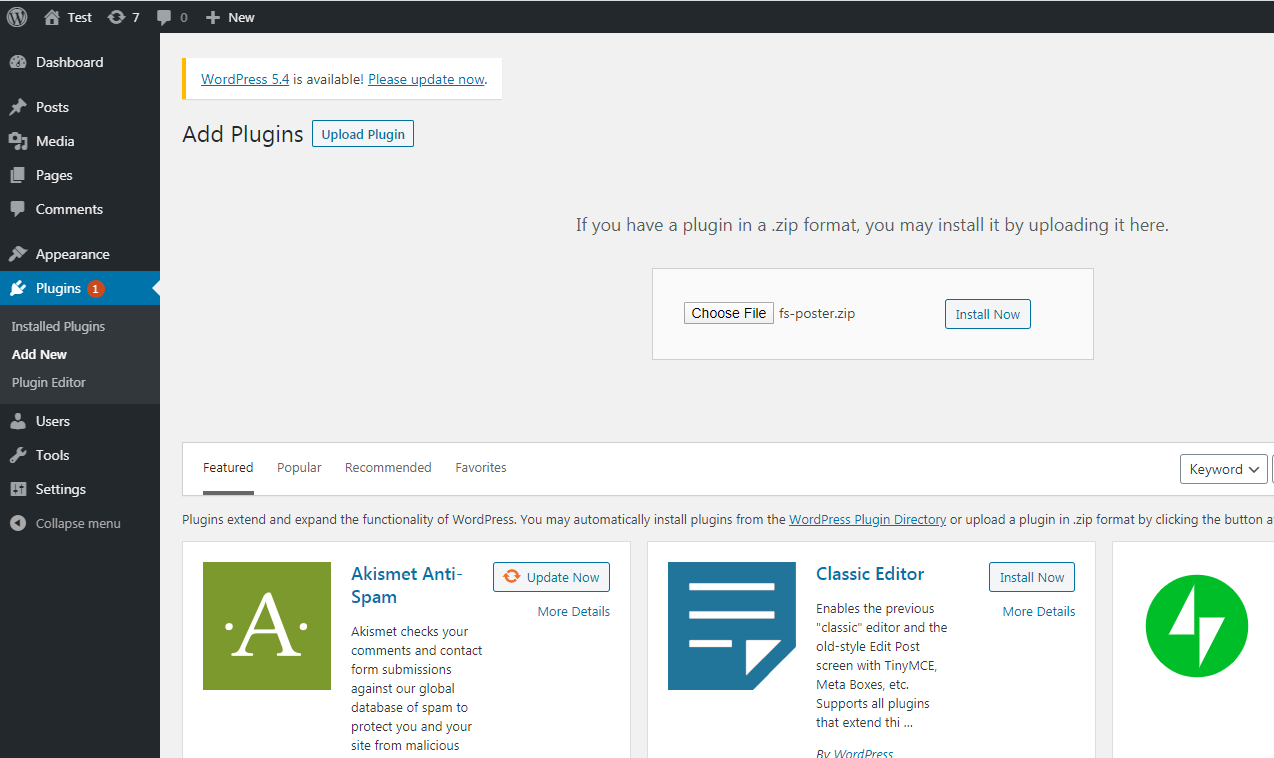
Task: Click the Akismet Anti-Spam plugin logo
Action: click(x=267, y=626)
